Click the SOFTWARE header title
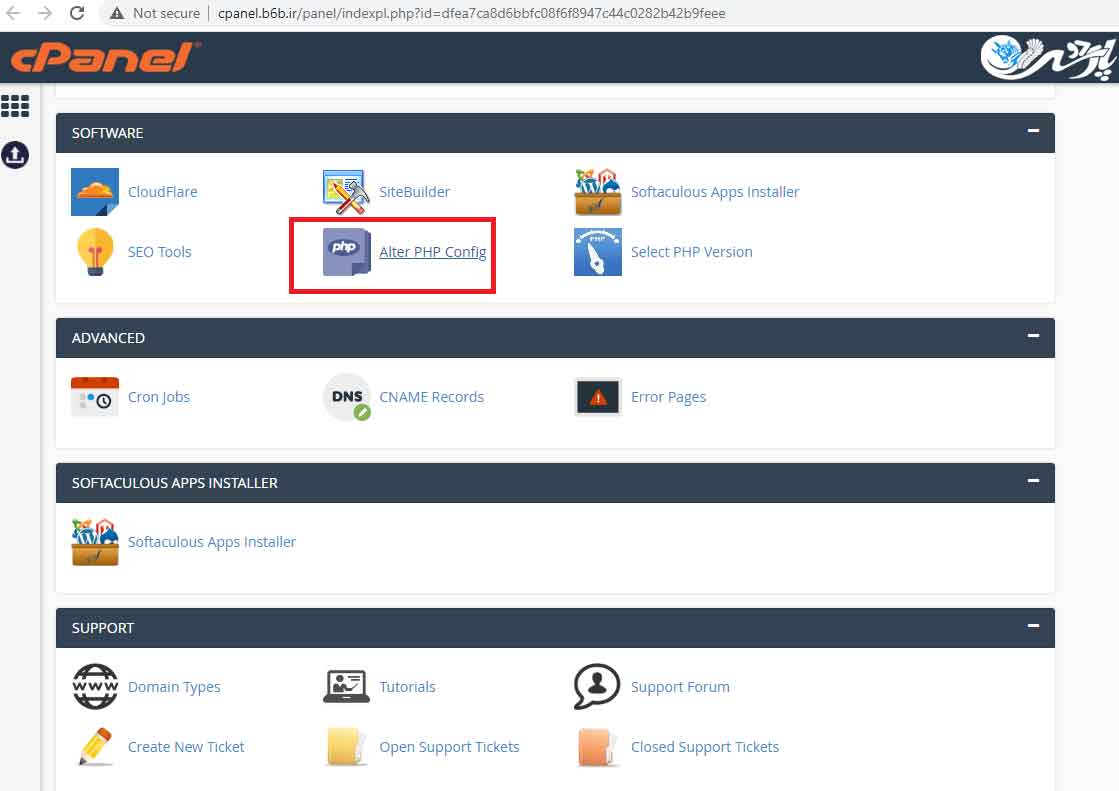1119x791 pixels. (107, 133)
